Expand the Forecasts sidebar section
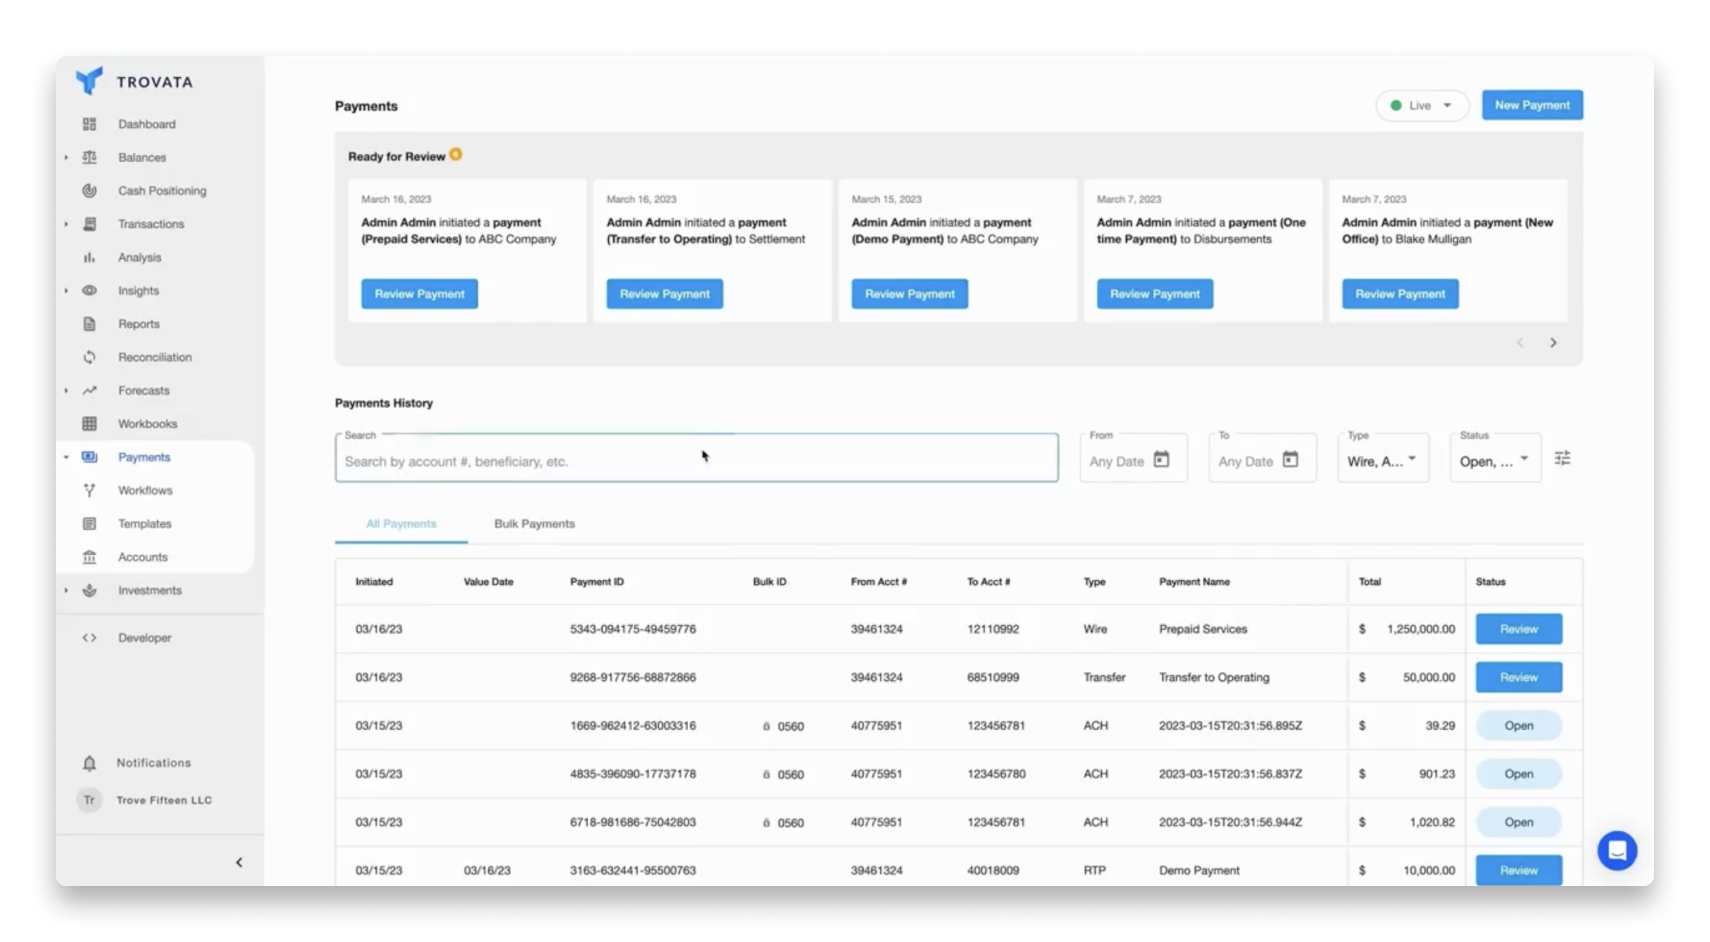This screenshot has width=1710, height=942. click(66, 391)
